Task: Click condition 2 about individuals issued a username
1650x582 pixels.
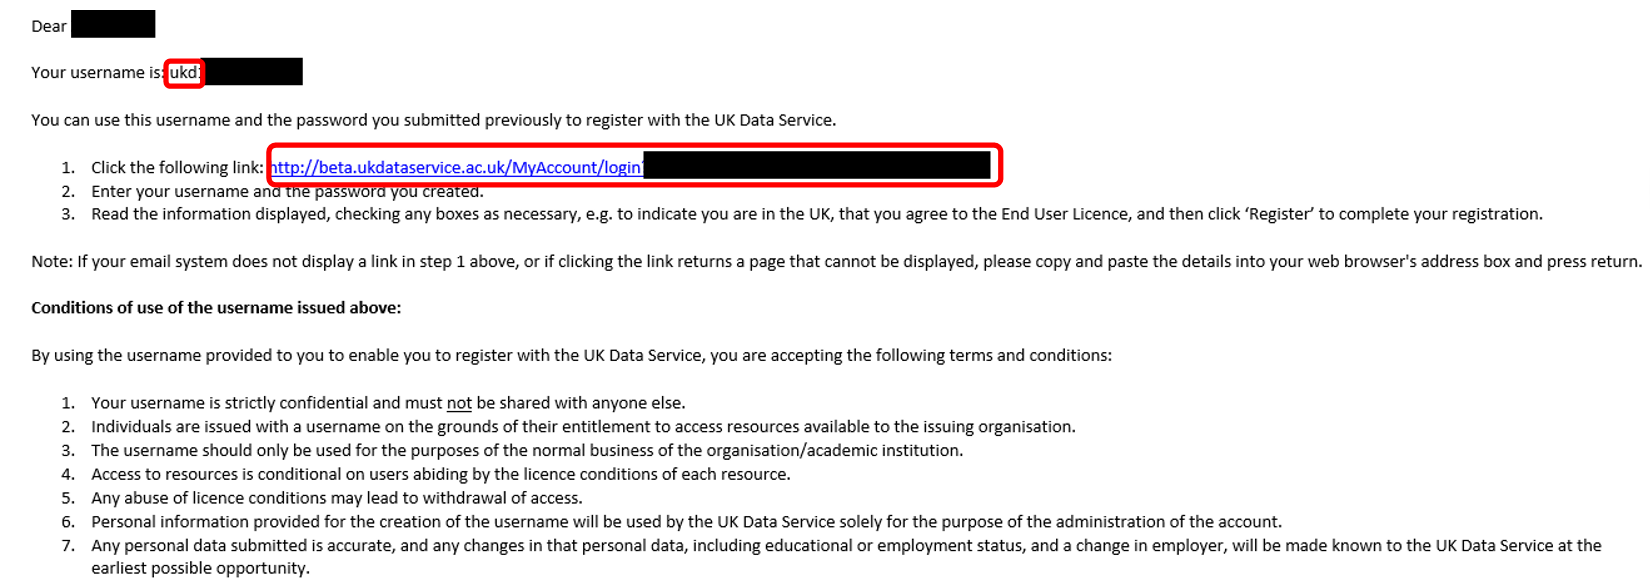Action: 583,427
